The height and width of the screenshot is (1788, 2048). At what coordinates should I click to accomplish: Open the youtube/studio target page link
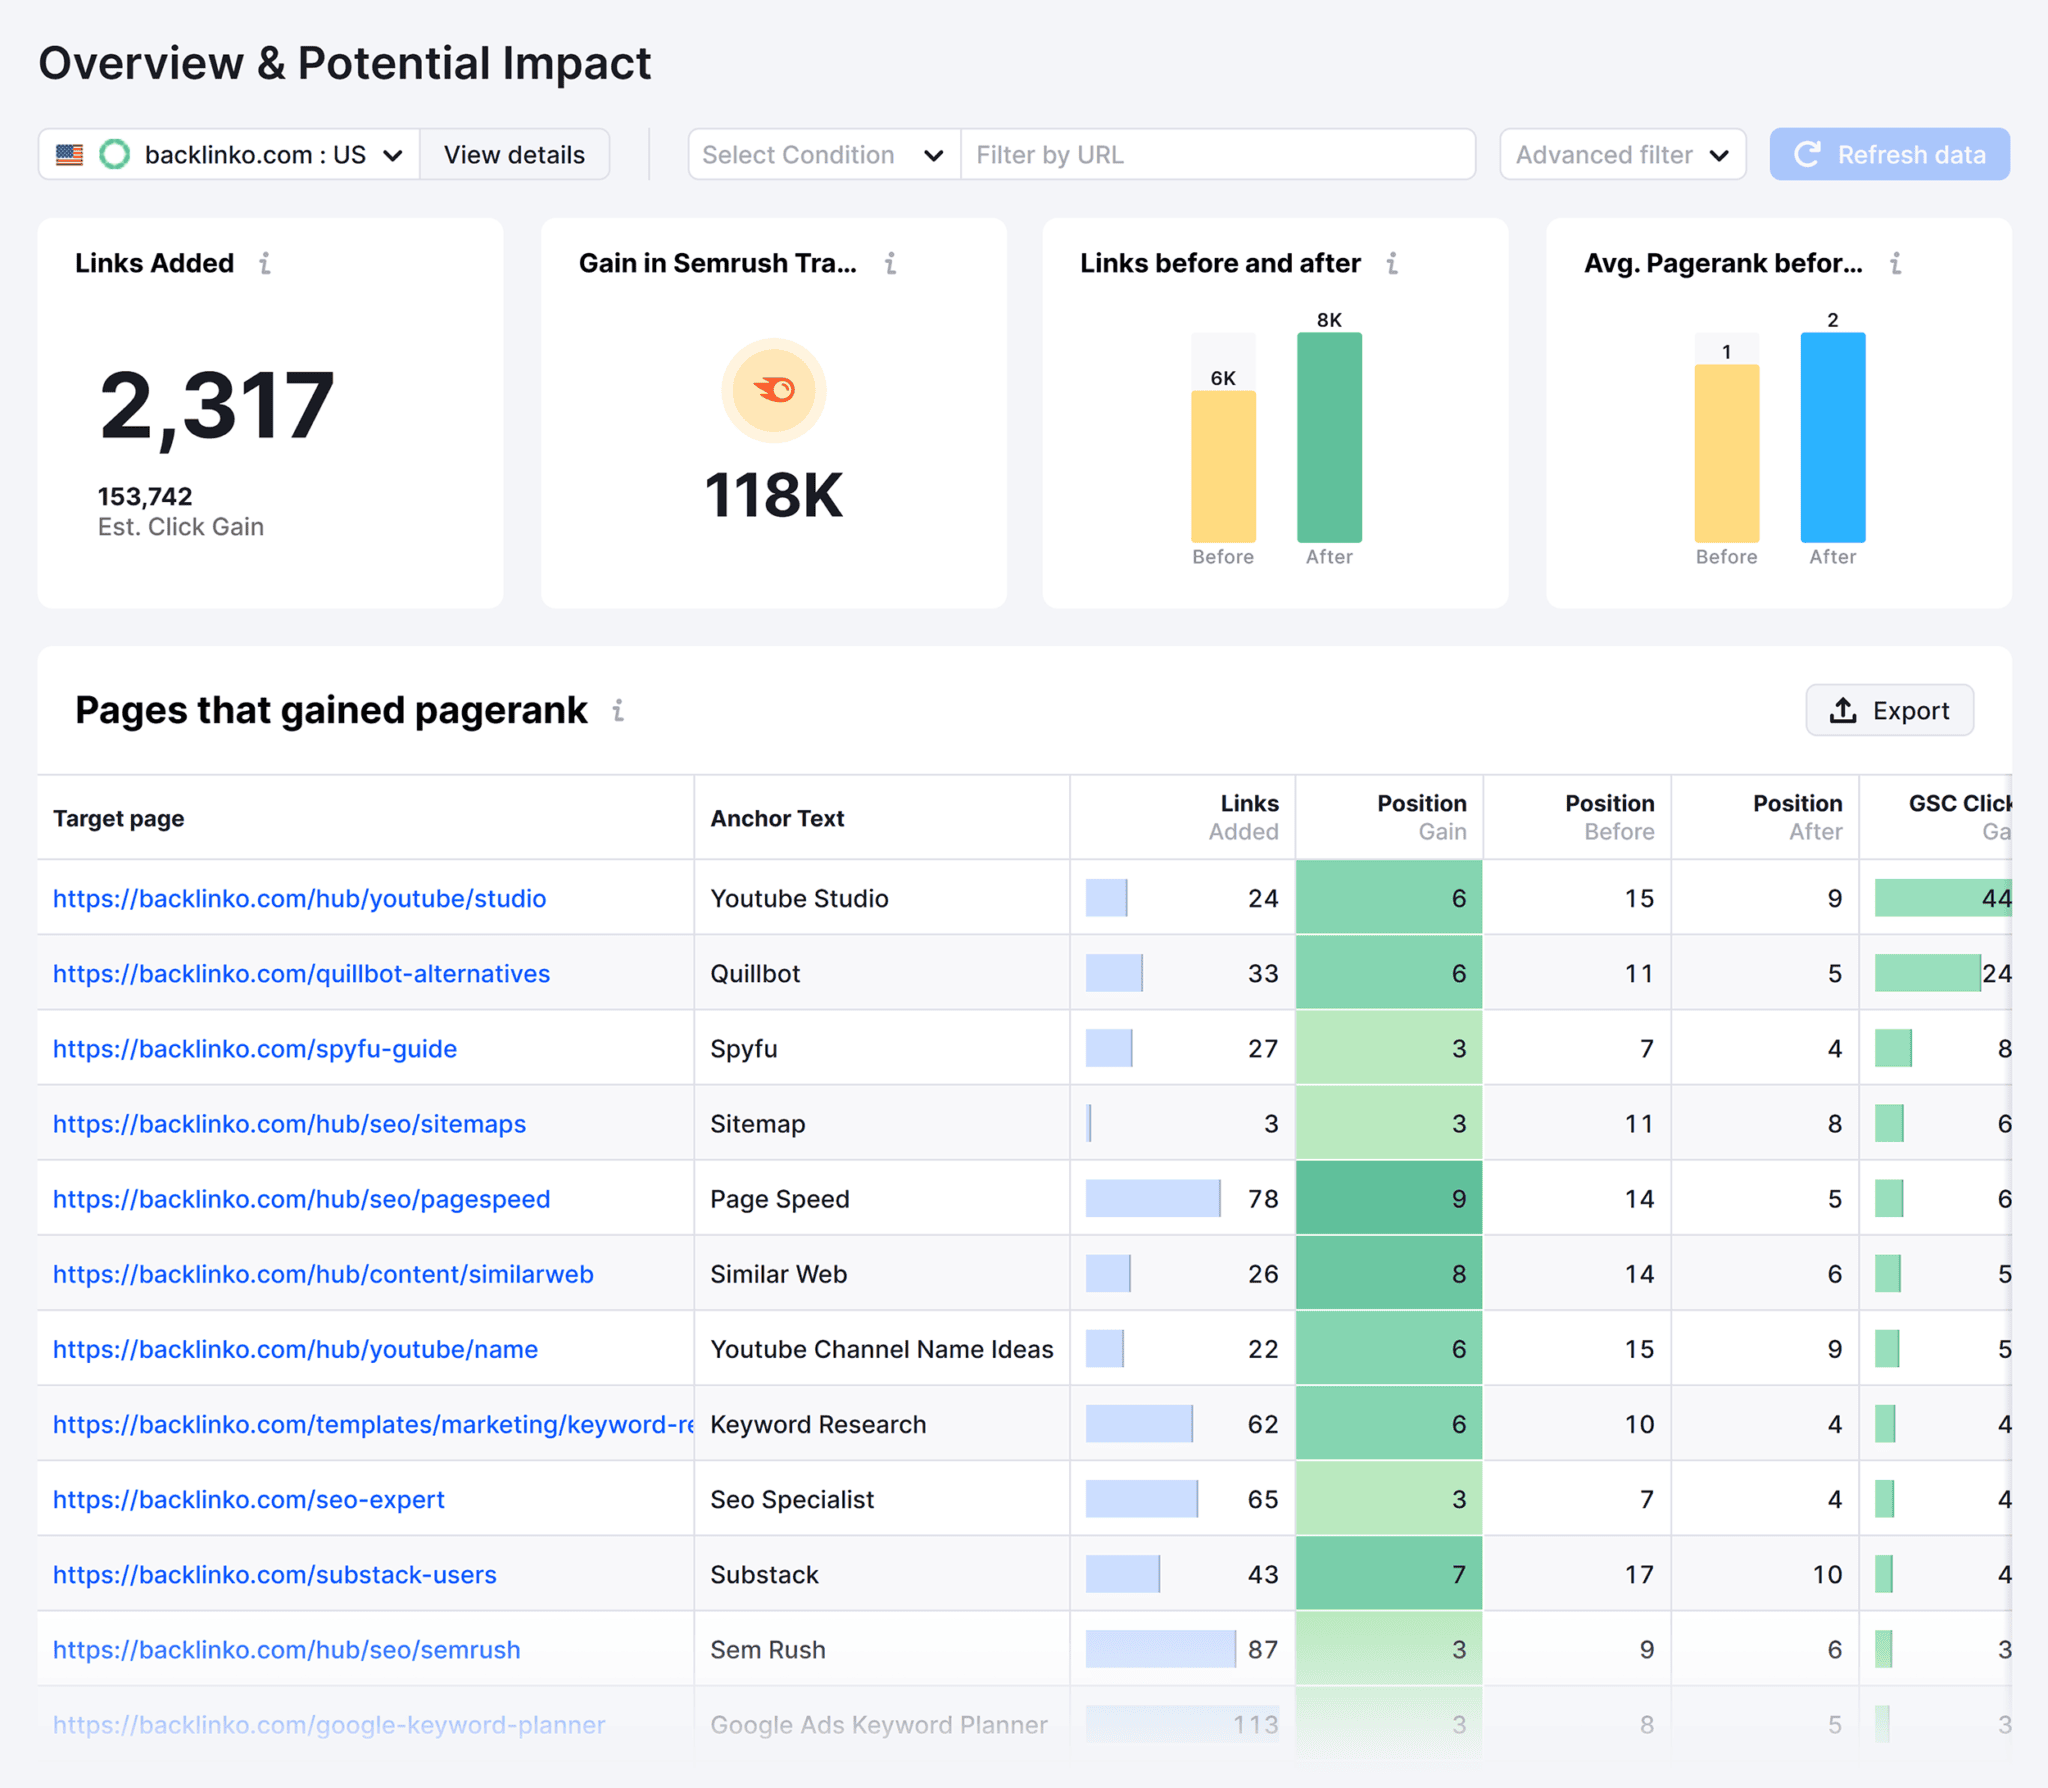coord(300,898)
